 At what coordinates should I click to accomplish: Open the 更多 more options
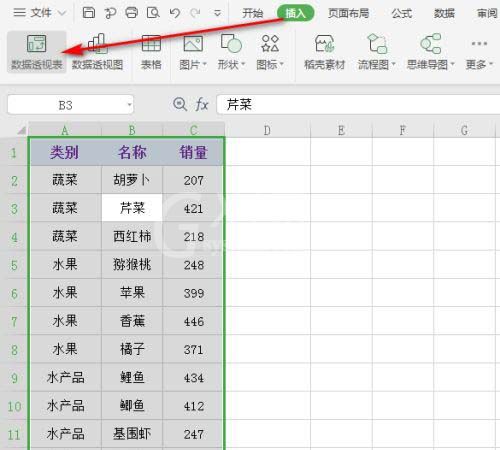[x=479, y=52]
